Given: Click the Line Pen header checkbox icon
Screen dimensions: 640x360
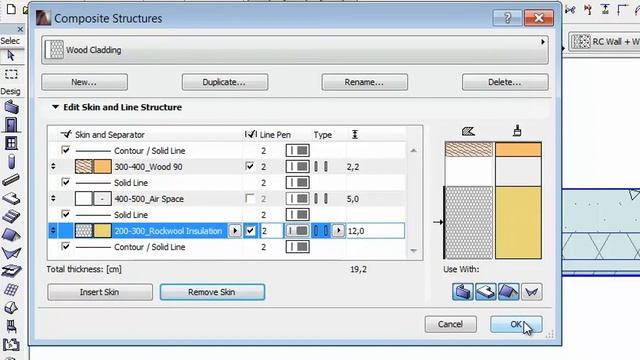Looking at the screenshot, I should 251,134.
